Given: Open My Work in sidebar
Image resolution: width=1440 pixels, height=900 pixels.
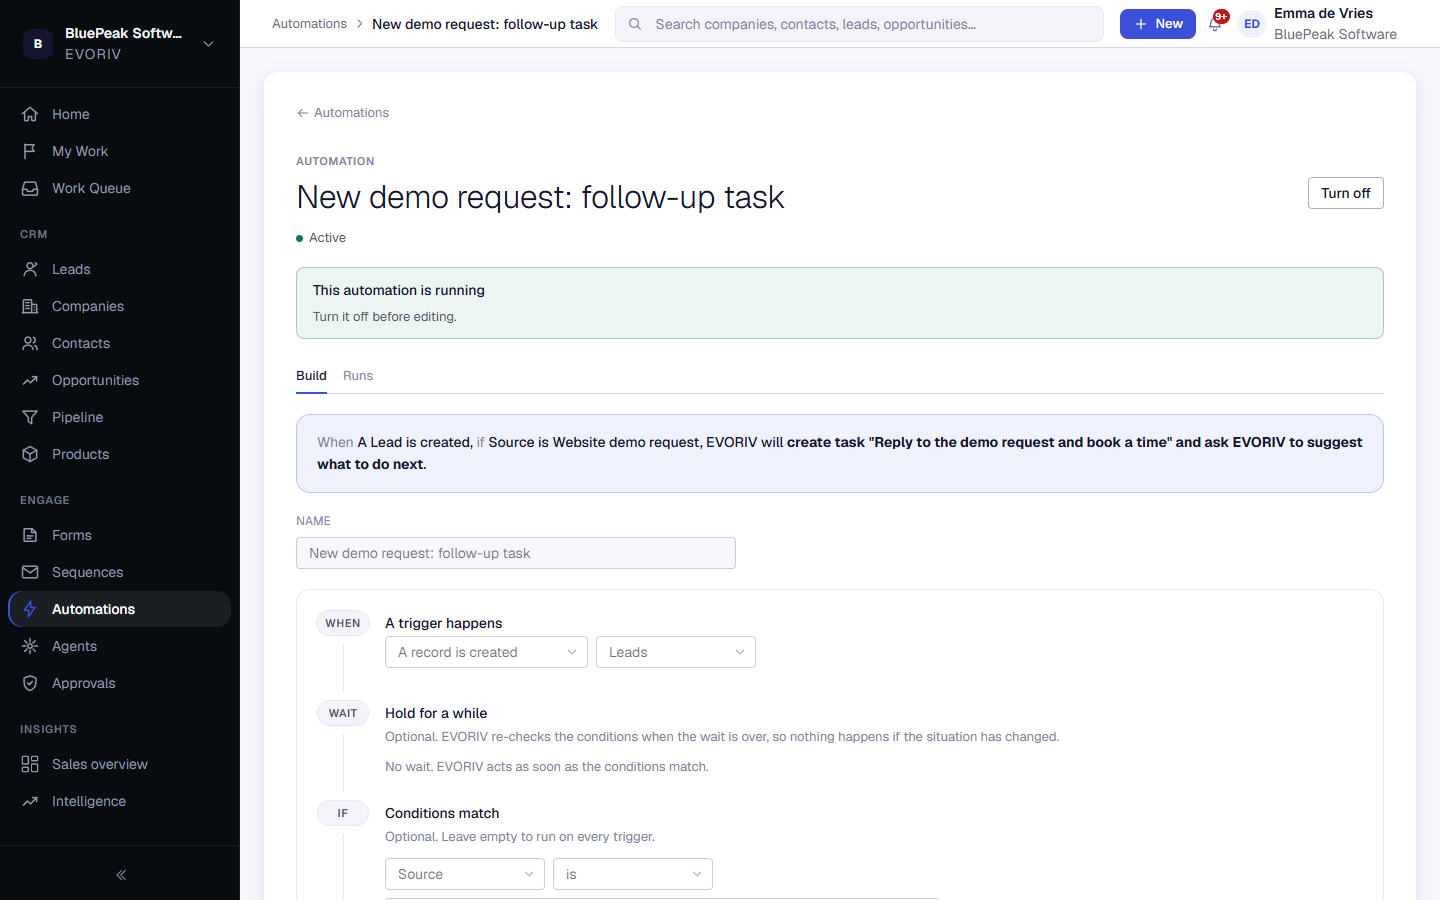Looking at the screenshot, I should 120,151.
